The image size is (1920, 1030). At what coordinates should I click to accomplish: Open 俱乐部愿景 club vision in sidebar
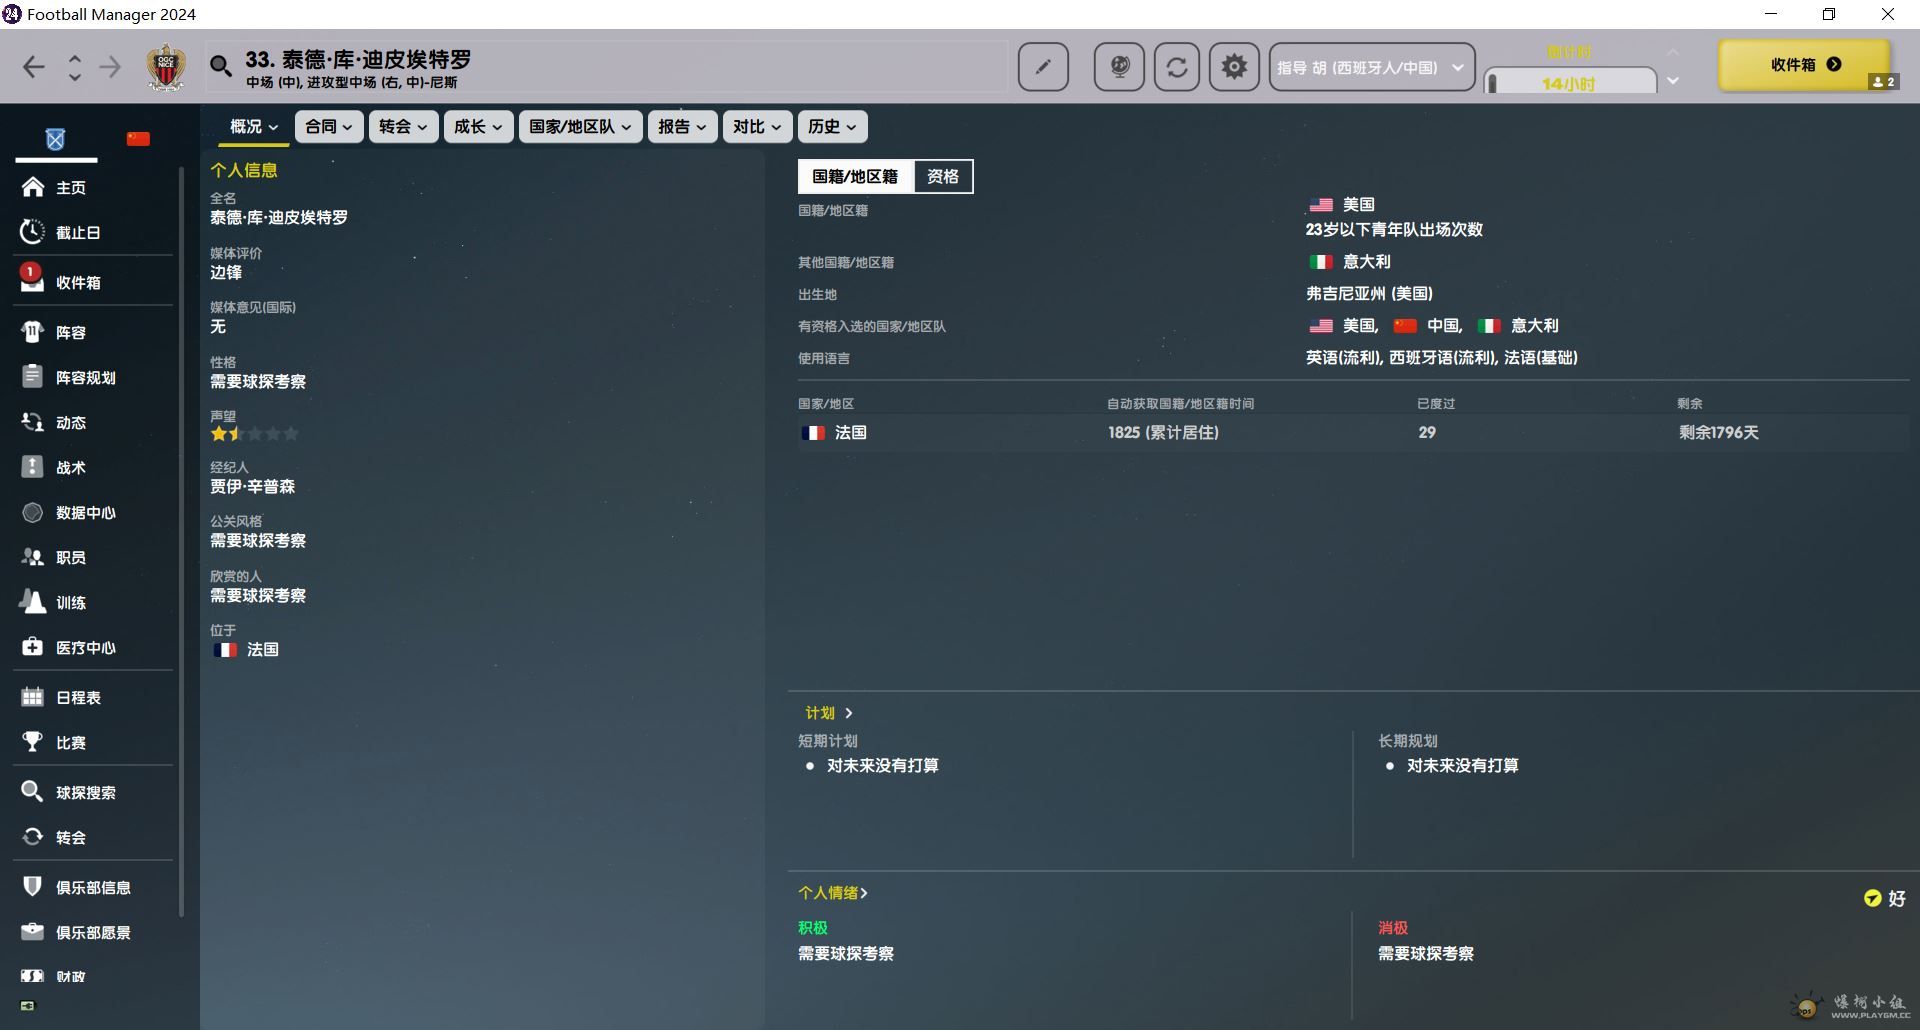93,932
